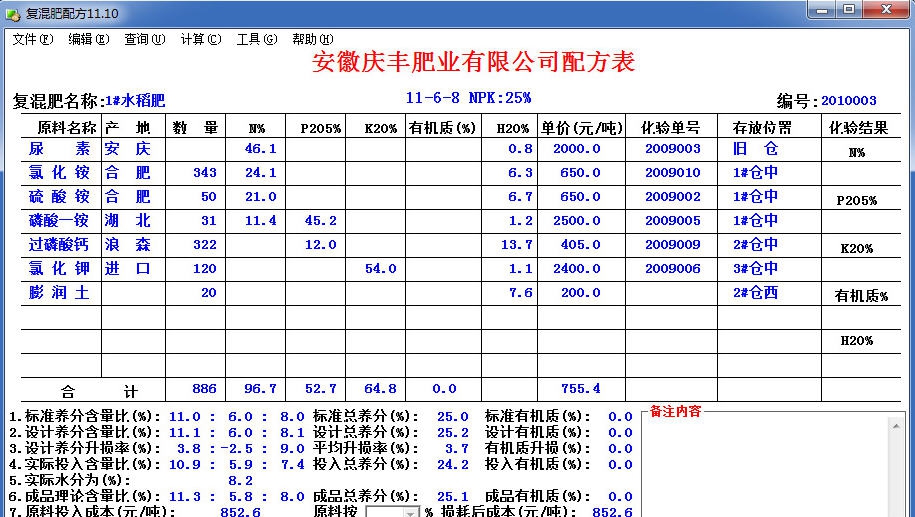
Task: Click test number 2009010
Action: pyautogui.click(x=672, y=173)
